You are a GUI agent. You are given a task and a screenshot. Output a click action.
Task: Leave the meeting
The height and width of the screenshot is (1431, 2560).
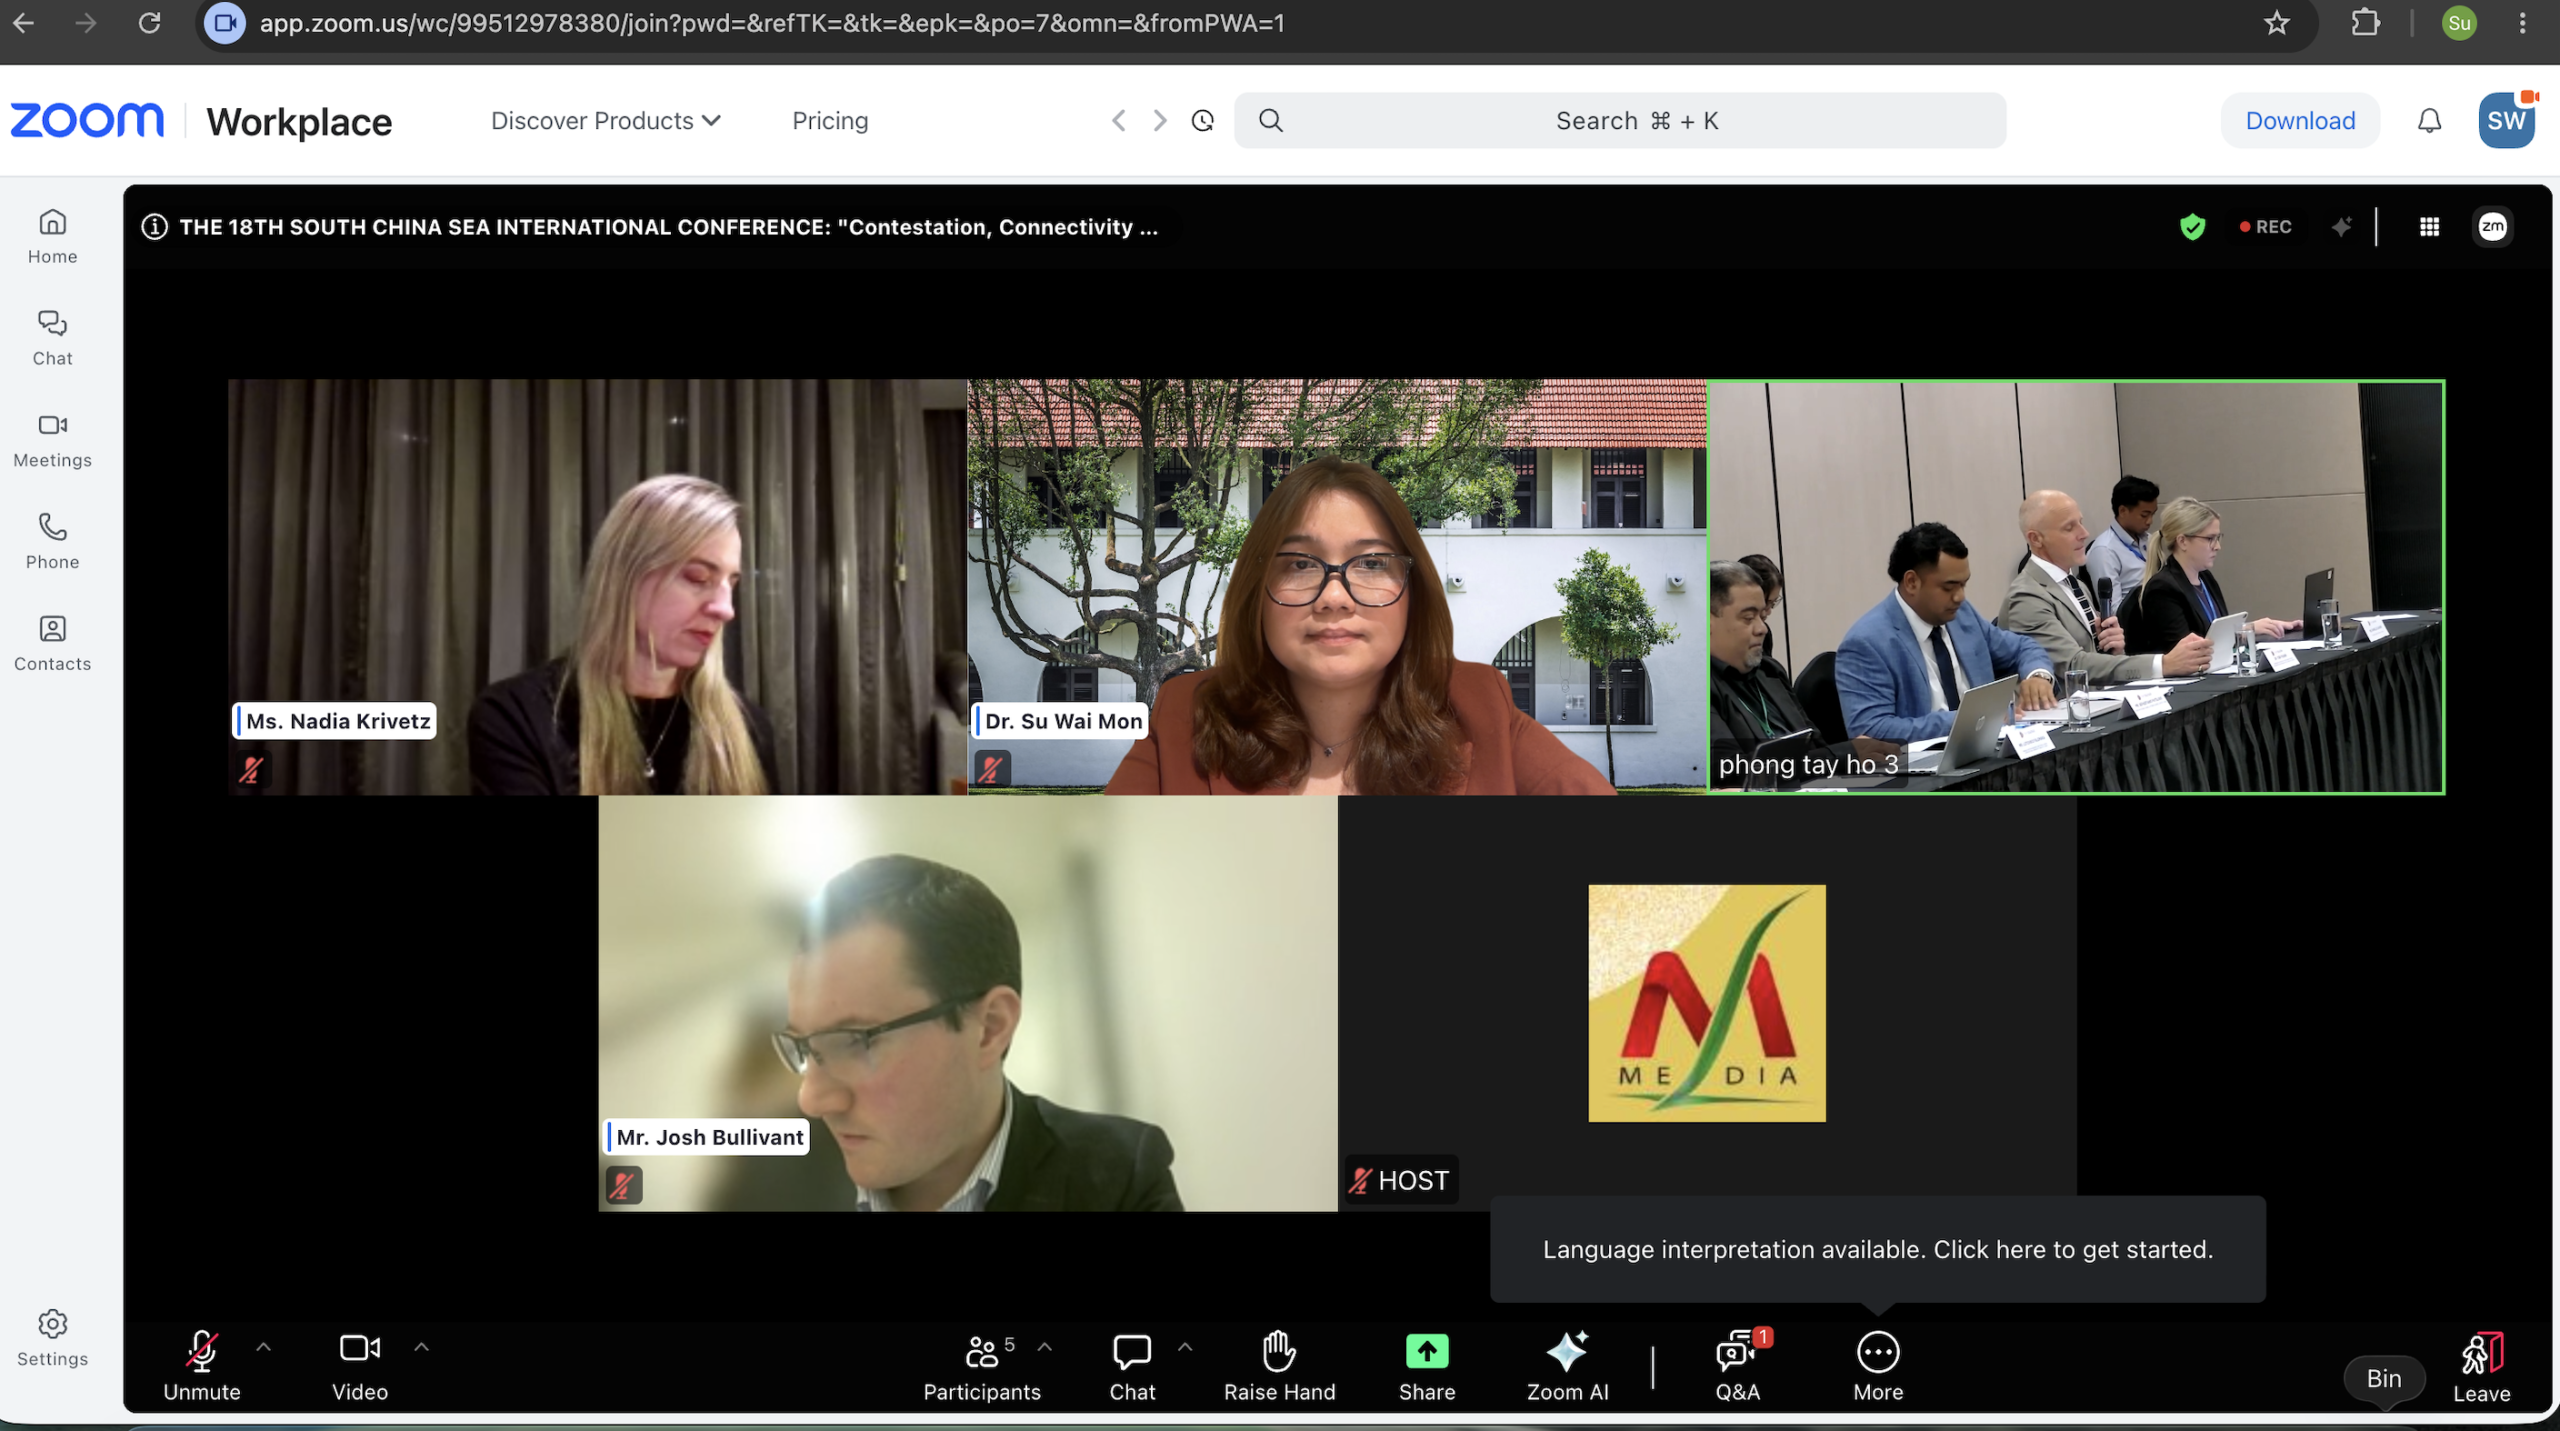[2482, 1368]
